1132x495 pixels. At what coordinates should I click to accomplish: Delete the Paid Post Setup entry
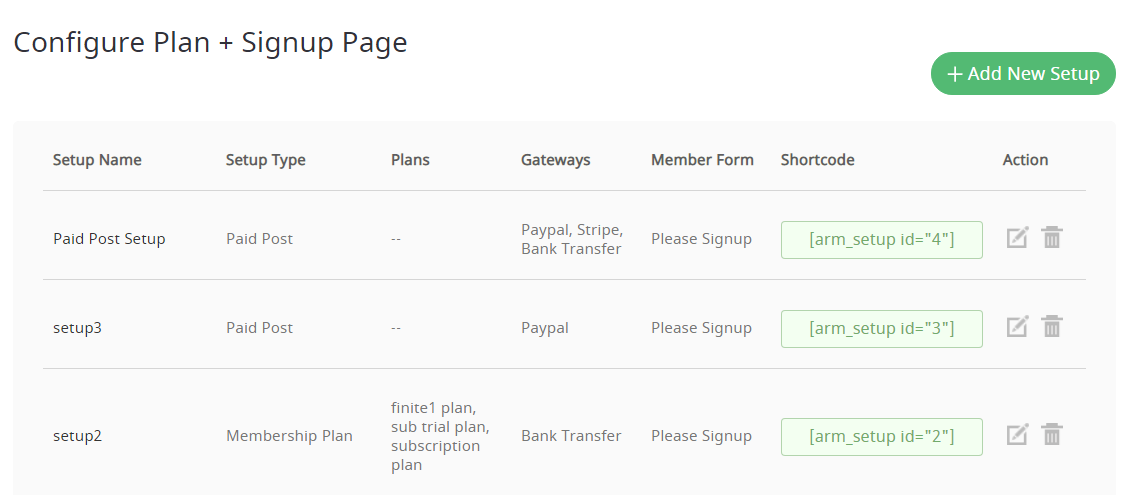[1052, 237]
